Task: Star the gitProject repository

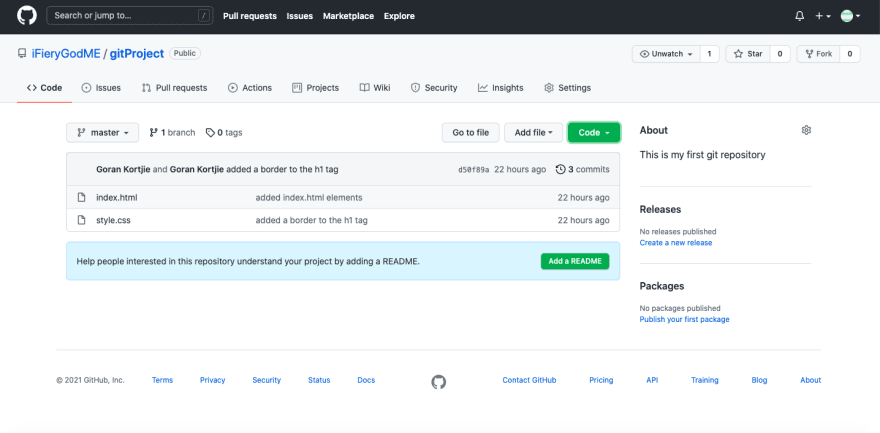Action: tap(748, 54)
